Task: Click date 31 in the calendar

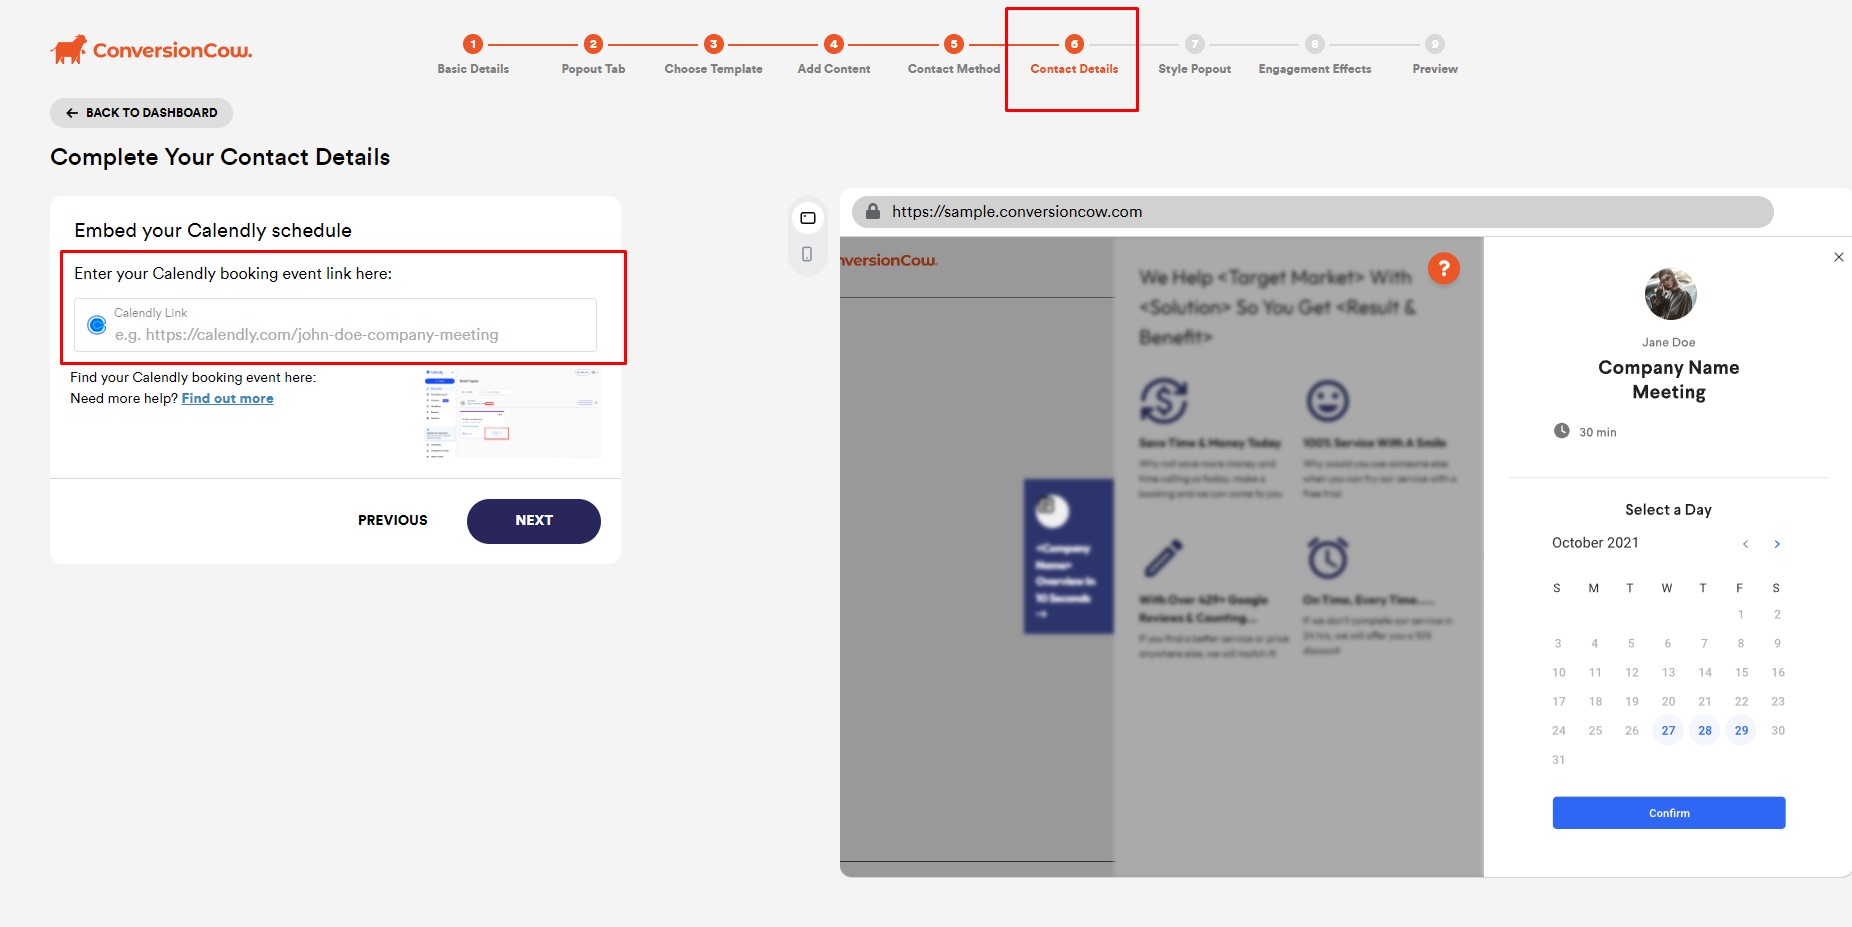Action: [x=1559, y=760]
